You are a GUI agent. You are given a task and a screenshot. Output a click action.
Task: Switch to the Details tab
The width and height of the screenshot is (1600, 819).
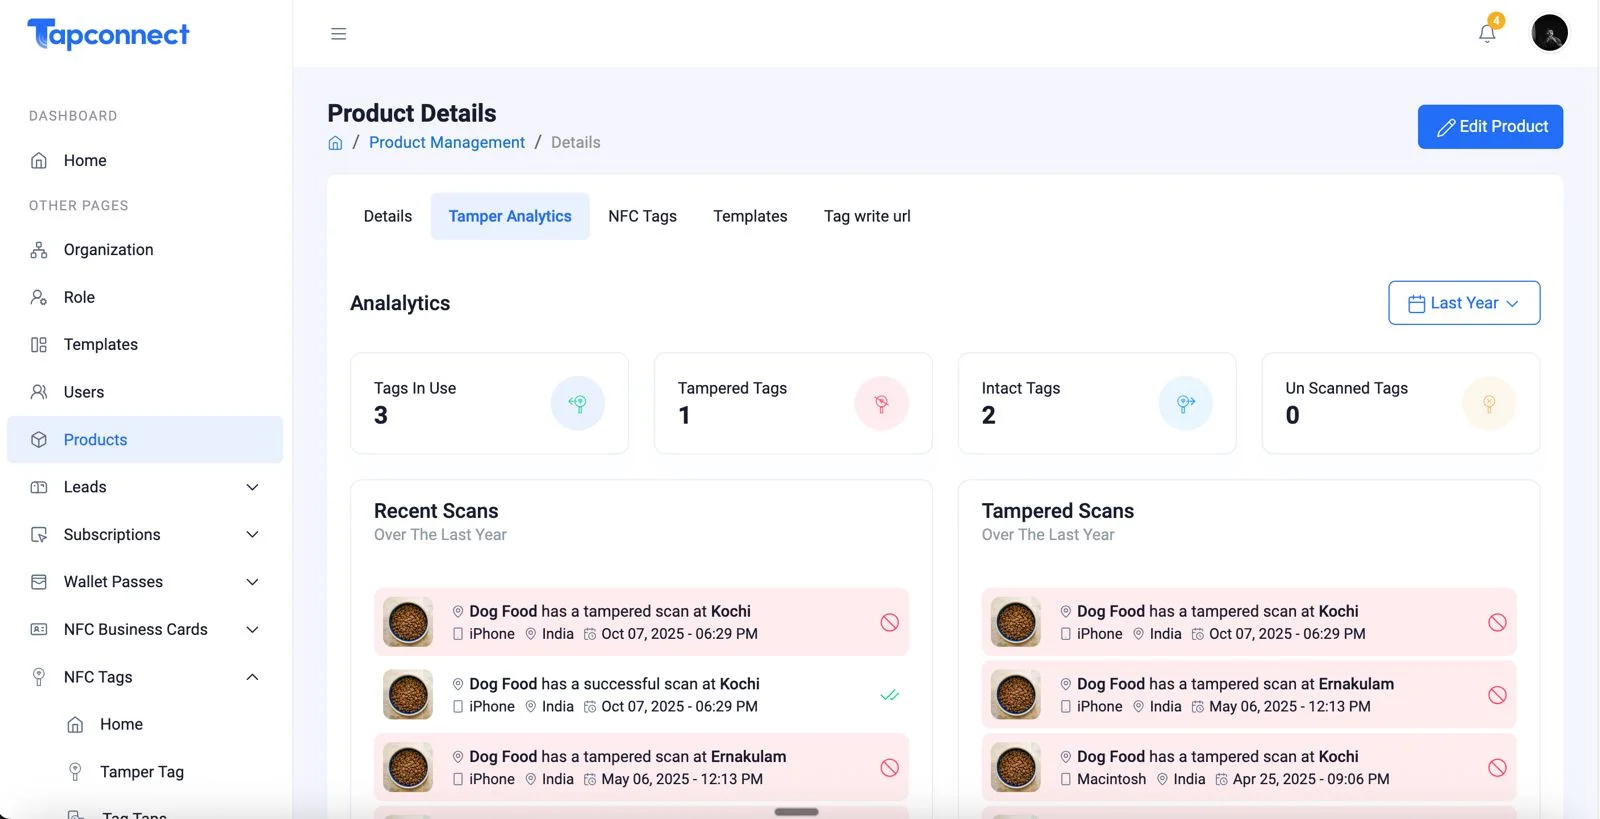(388, 216)
